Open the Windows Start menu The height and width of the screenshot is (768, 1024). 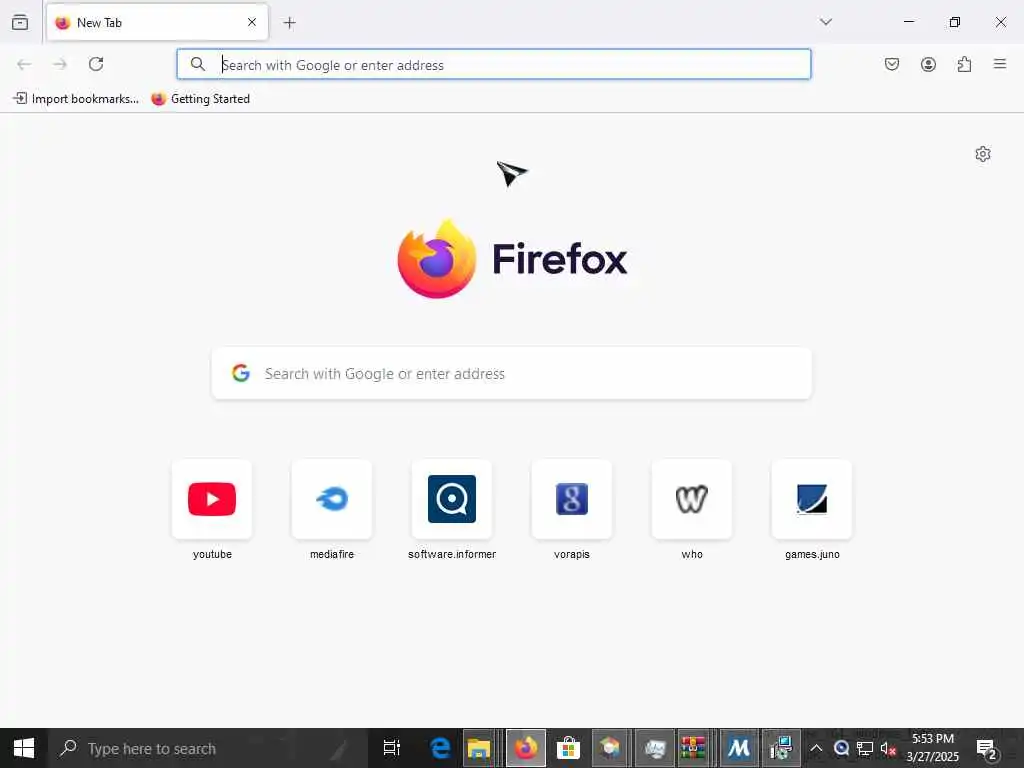24,748
